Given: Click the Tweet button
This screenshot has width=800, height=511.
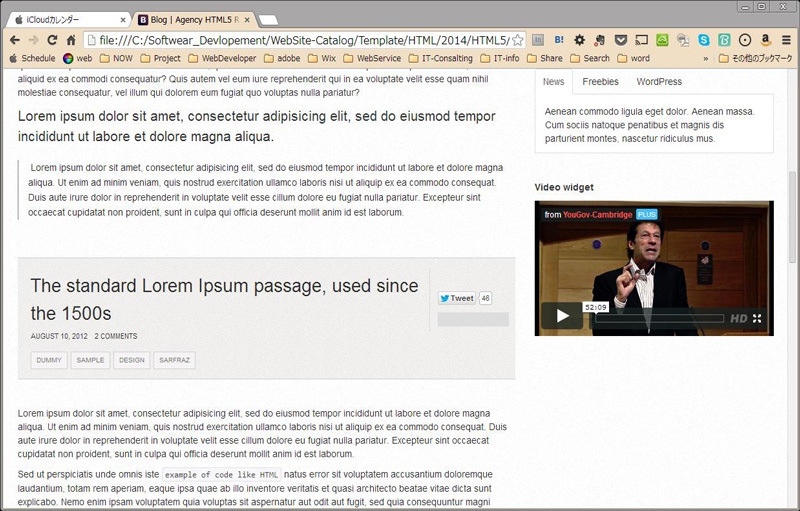Looking at the screenshot, I should click(x=457, y=298).
